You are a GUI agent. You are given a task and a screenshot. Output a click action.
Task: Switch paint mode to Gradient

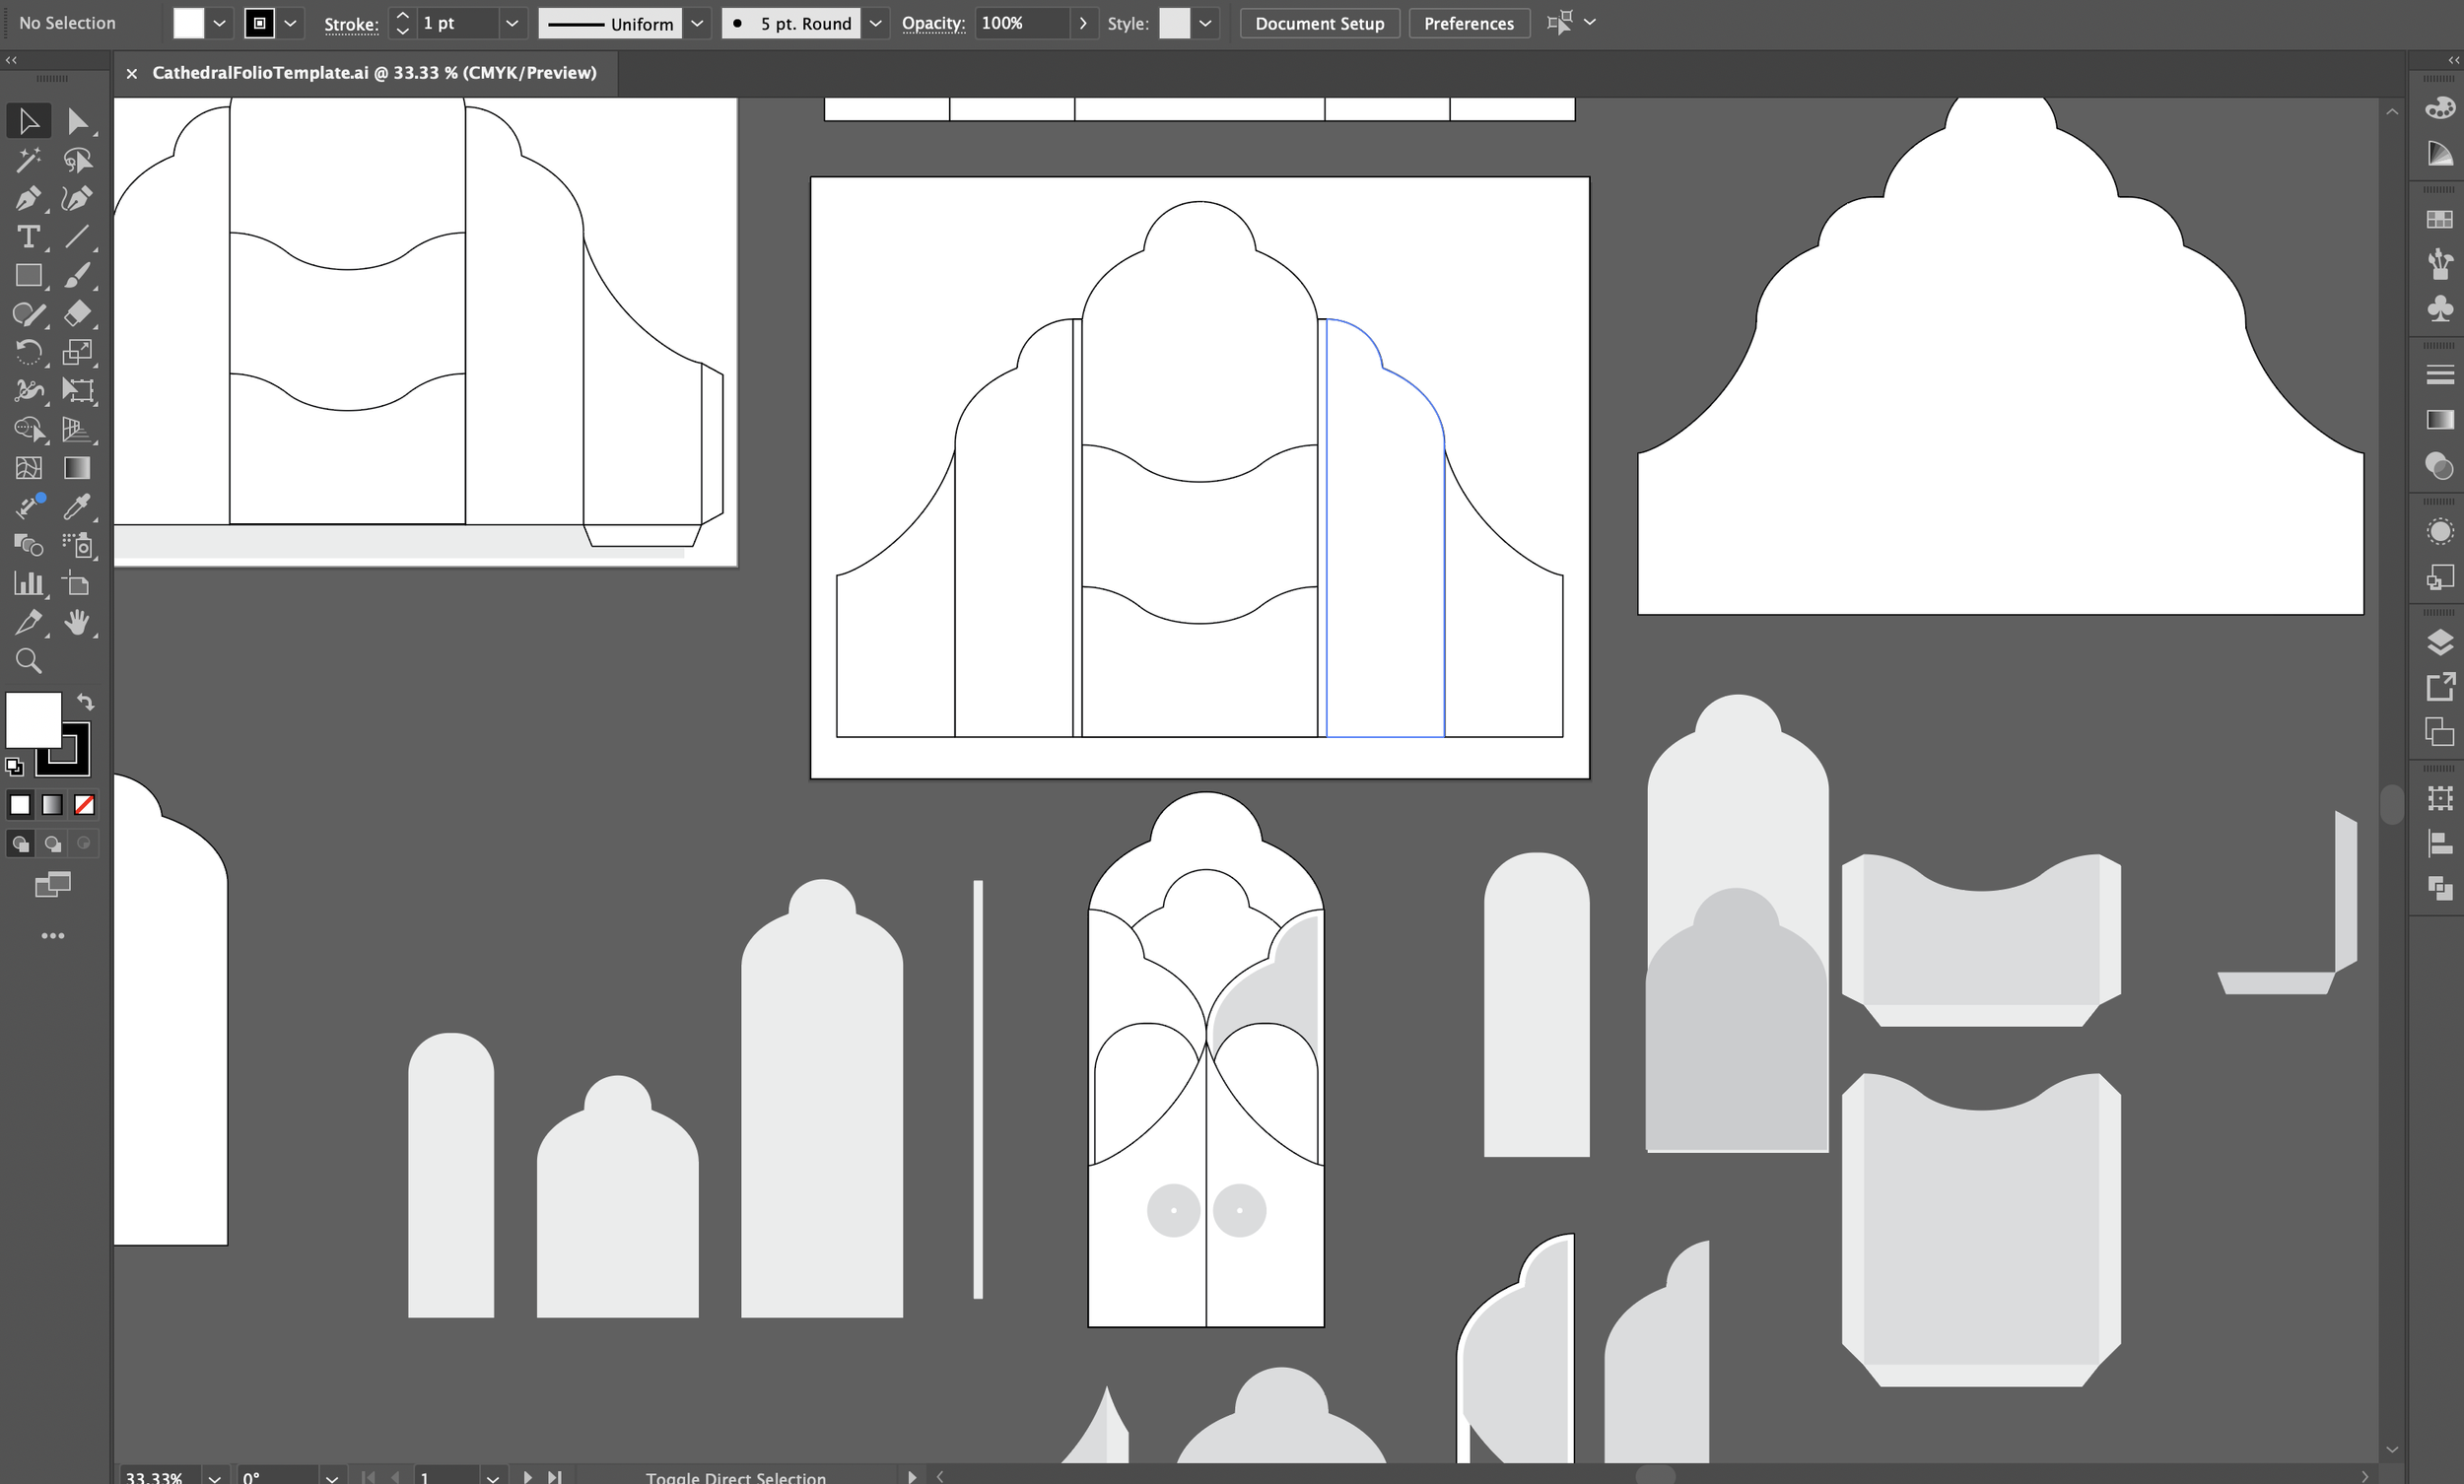pyautogui.click(x=52, y=805)
